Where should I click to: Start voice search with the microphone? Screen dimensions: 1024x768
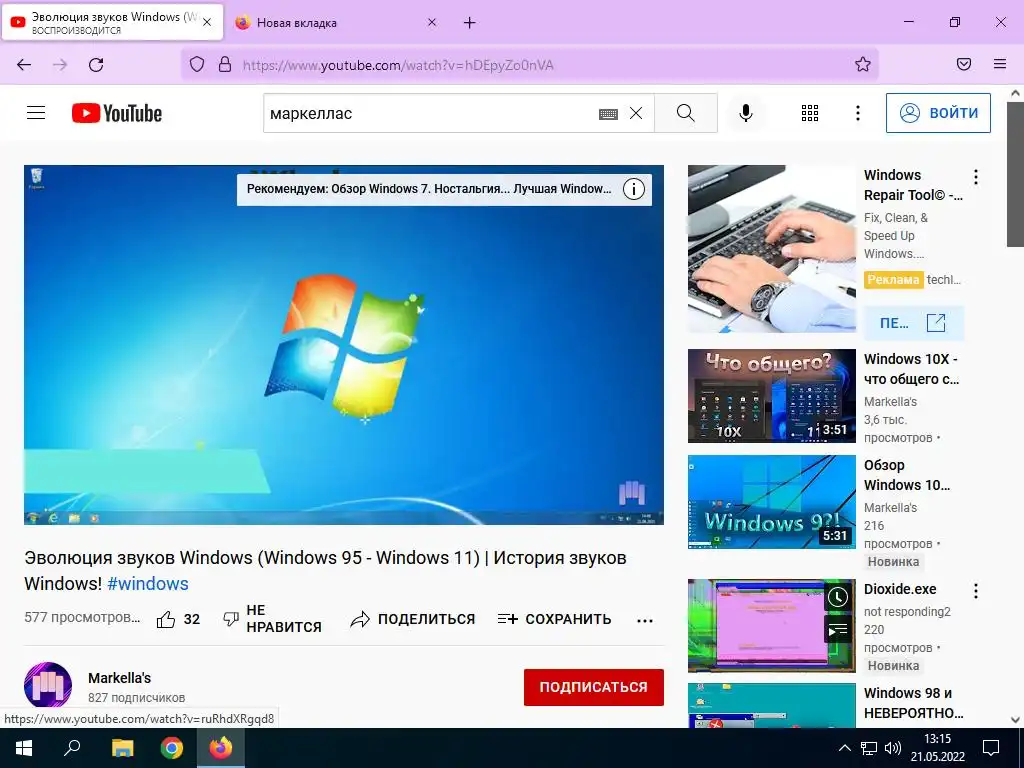pos(745,113)
